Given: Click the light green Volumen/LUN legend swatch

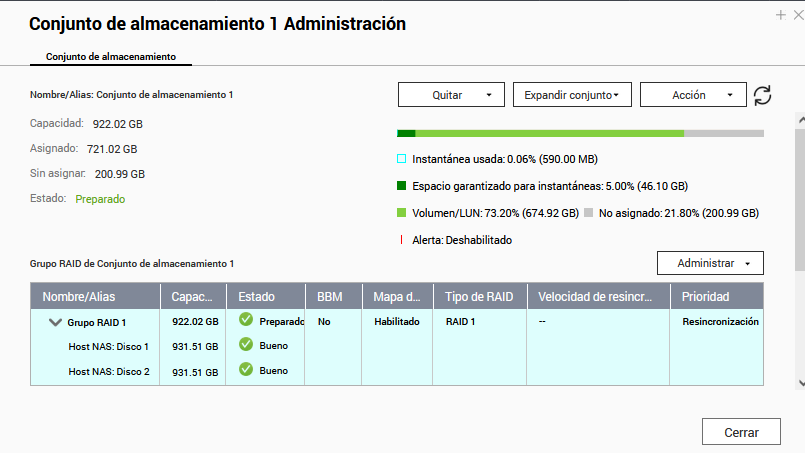Looking at the screenshot, I should (x=402, y=213).
